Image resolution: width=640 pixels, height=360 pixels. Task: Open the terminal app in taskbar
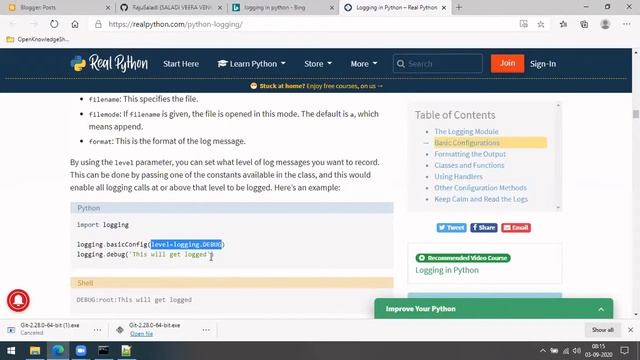[x=104, y=351]
